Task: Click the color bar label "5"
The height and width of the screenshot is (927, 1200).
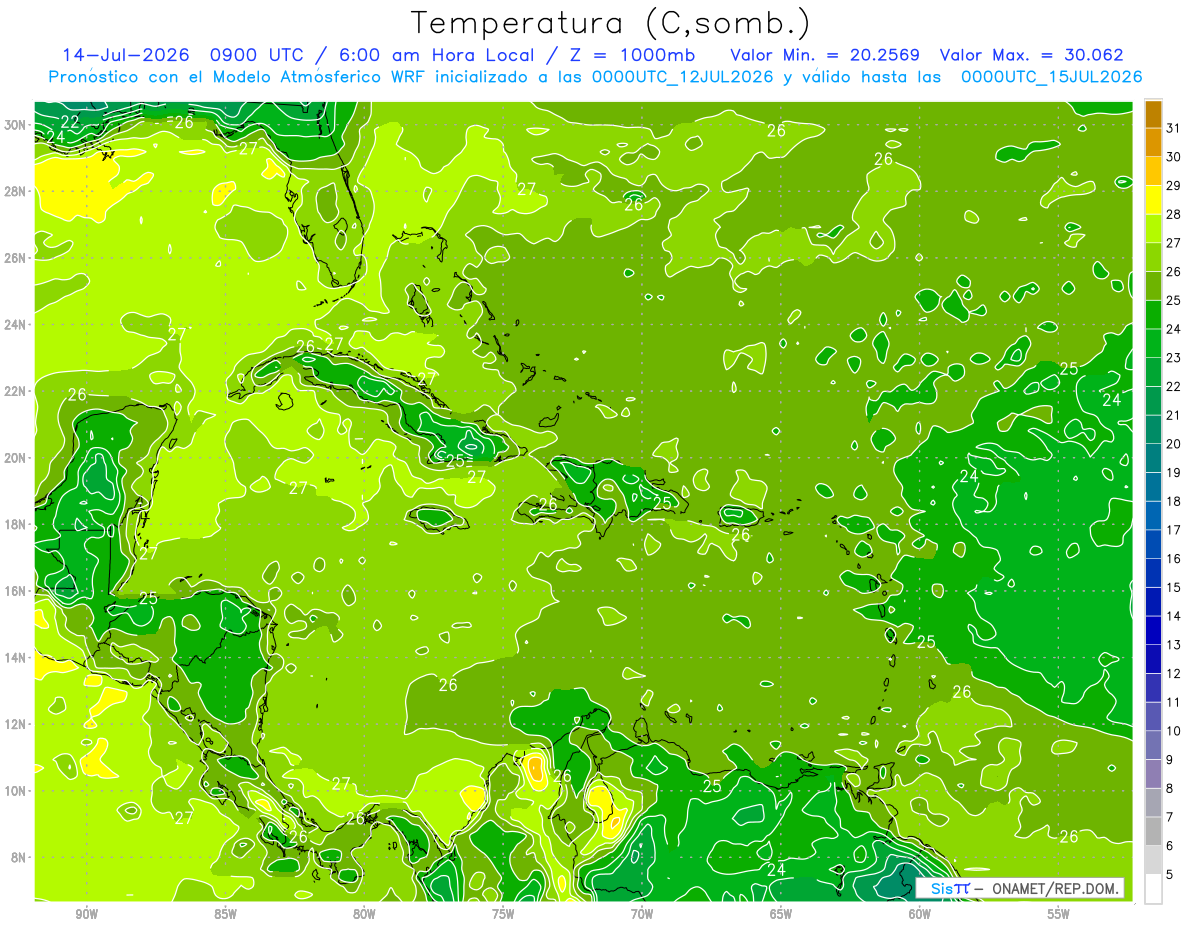Action: (1170, 875)
